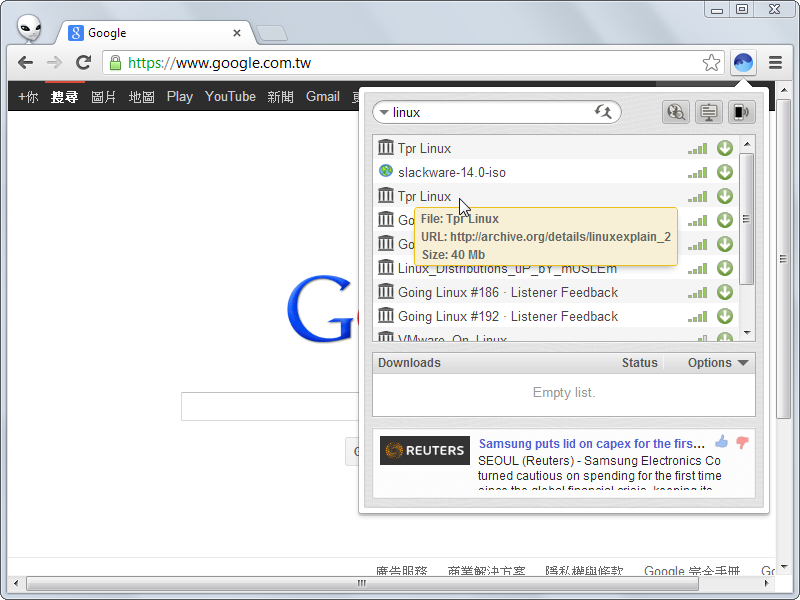Click 搜尋 in Google top bar
800x600 pixels.
64,96
